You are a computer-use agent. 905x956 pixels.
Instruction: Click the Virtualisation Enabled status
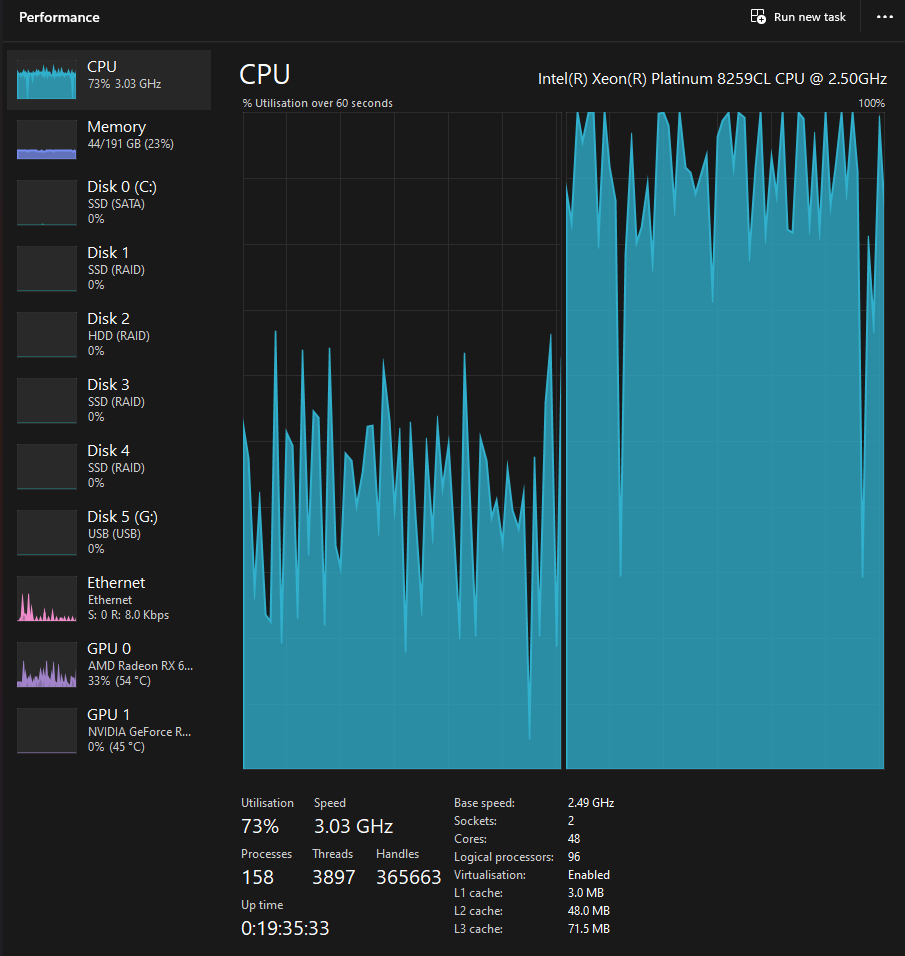point(590,875)
